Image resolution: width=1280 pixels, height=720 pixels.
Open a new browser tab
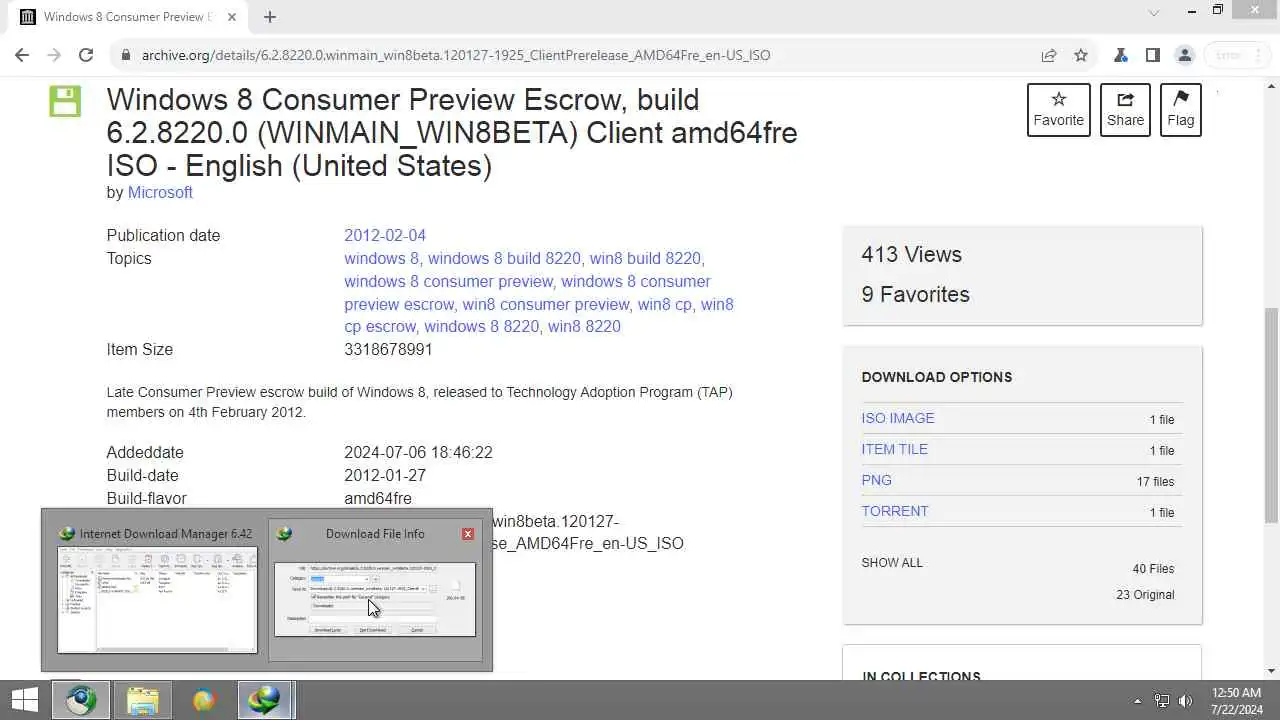(270, 17)
